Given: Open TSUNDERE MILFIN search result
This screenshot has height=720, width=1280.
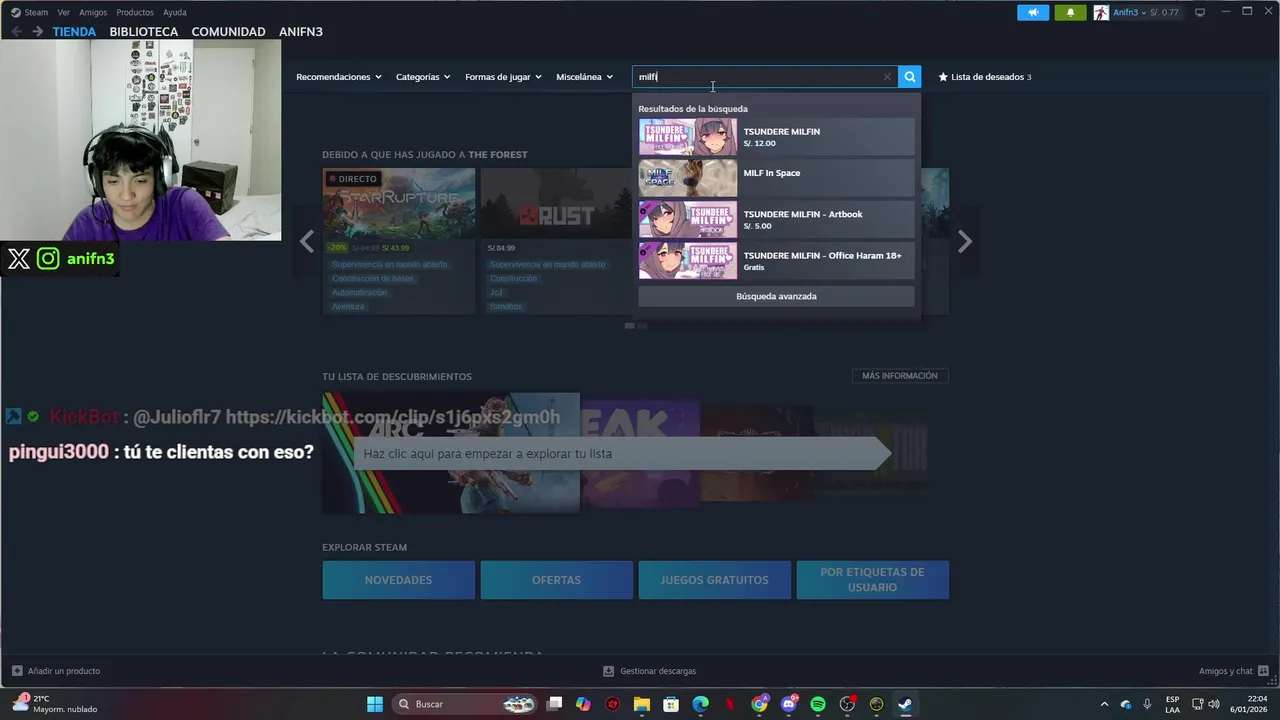Looking at the screenshot, I should (x=776, y=137).
